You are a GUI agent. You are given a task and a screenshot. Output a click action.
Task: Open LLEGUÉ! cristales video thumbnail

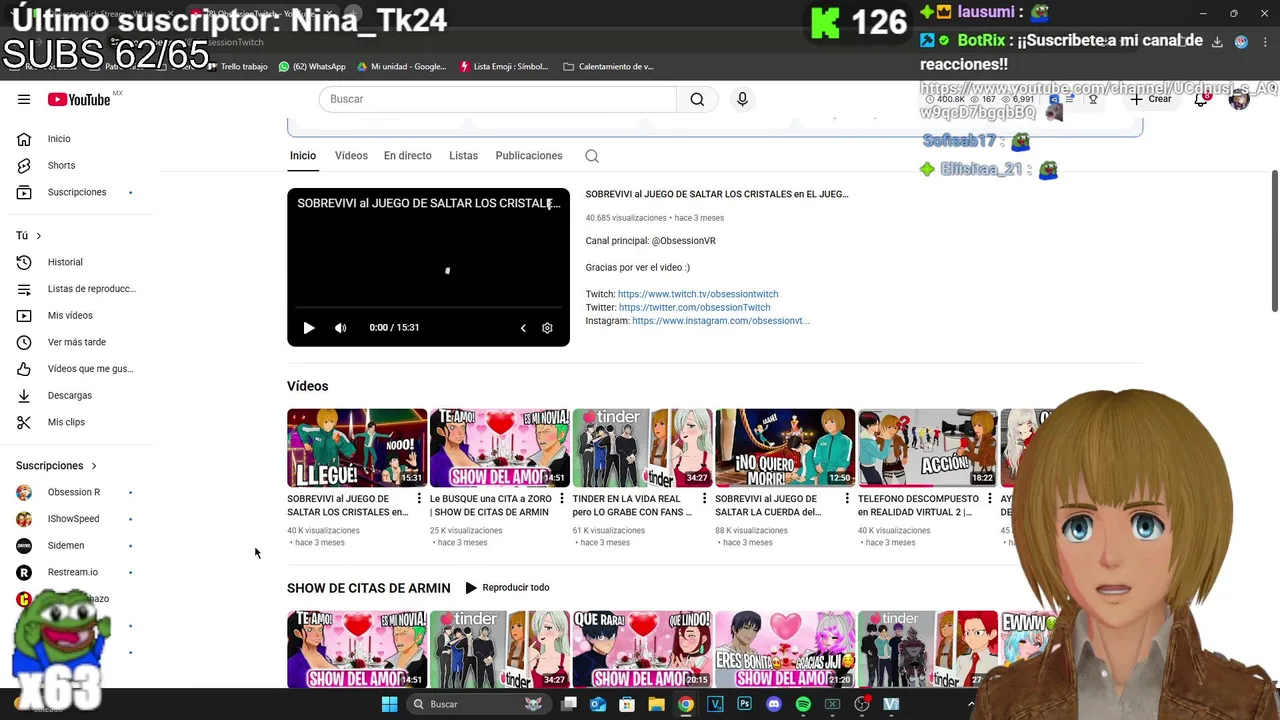[357, 448]
